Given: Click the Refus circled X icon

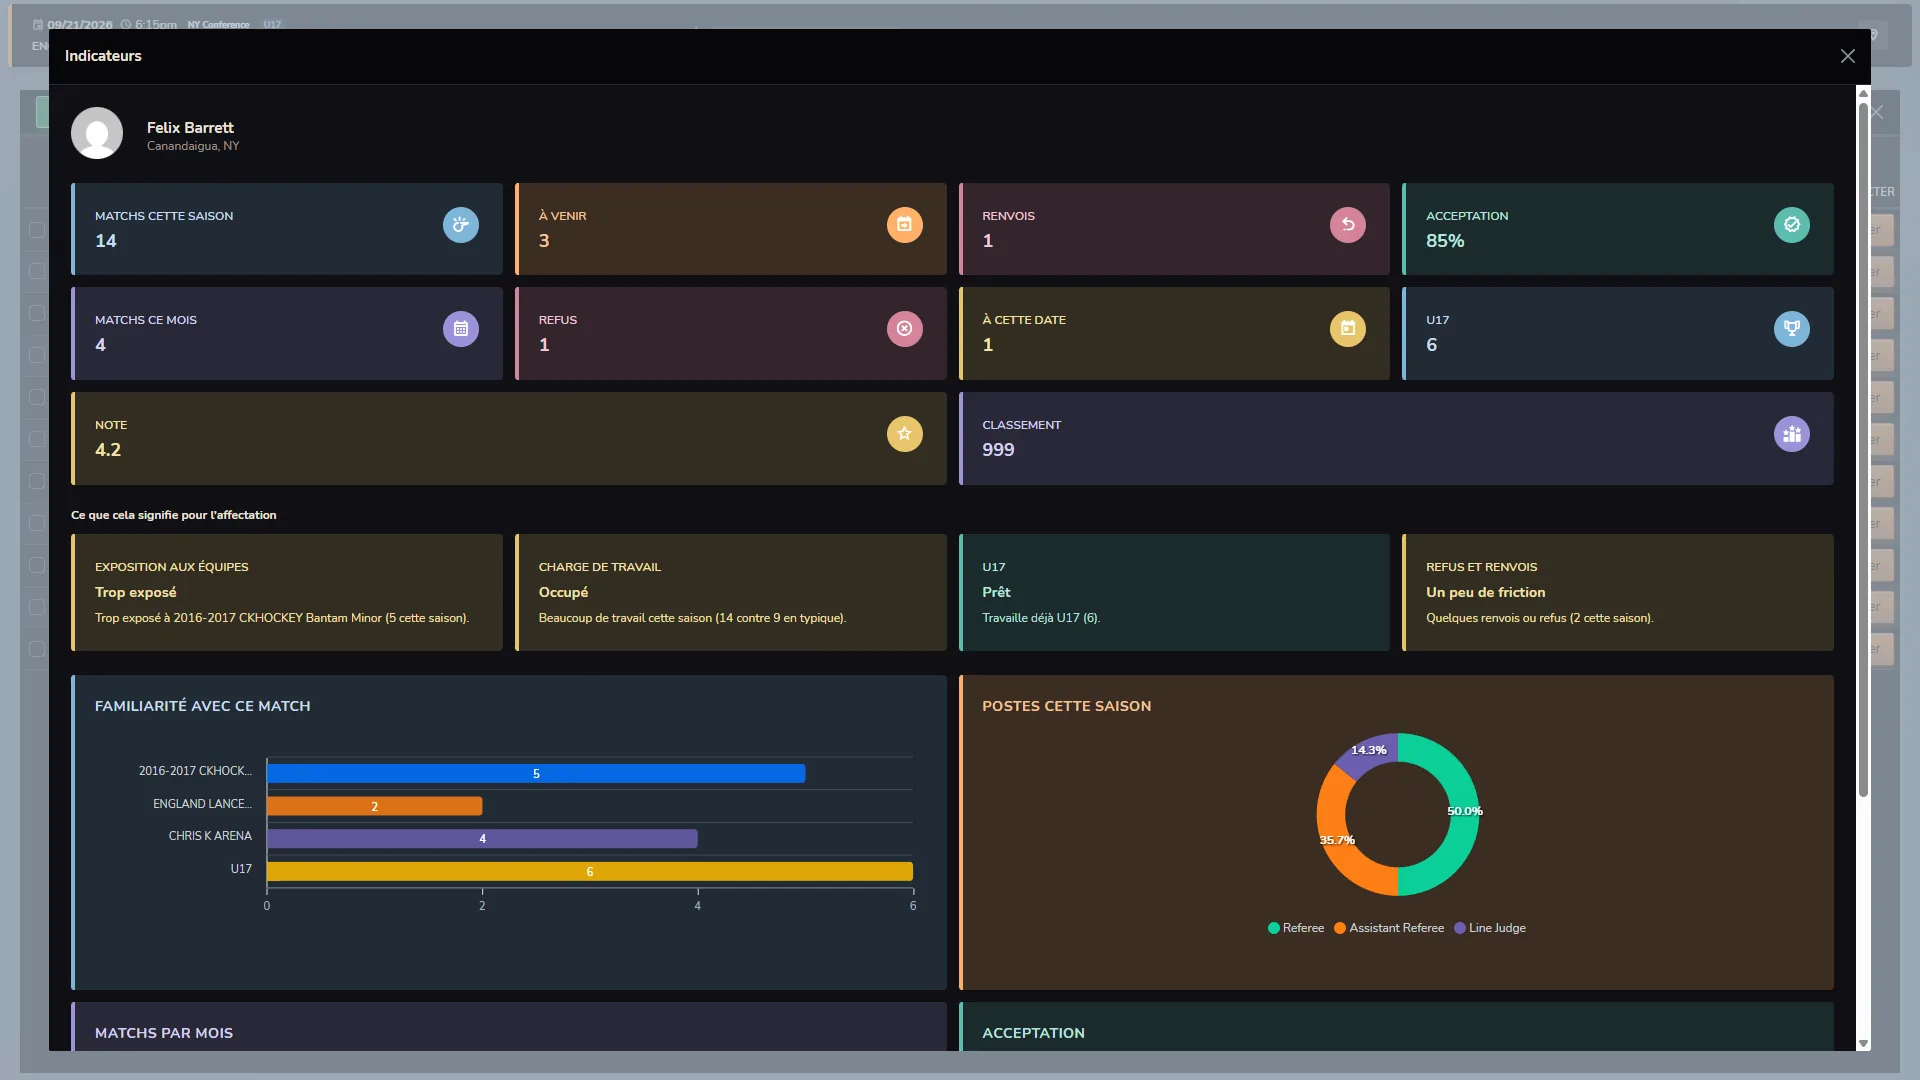Looking at the screenshot, I should click(904, 329).
